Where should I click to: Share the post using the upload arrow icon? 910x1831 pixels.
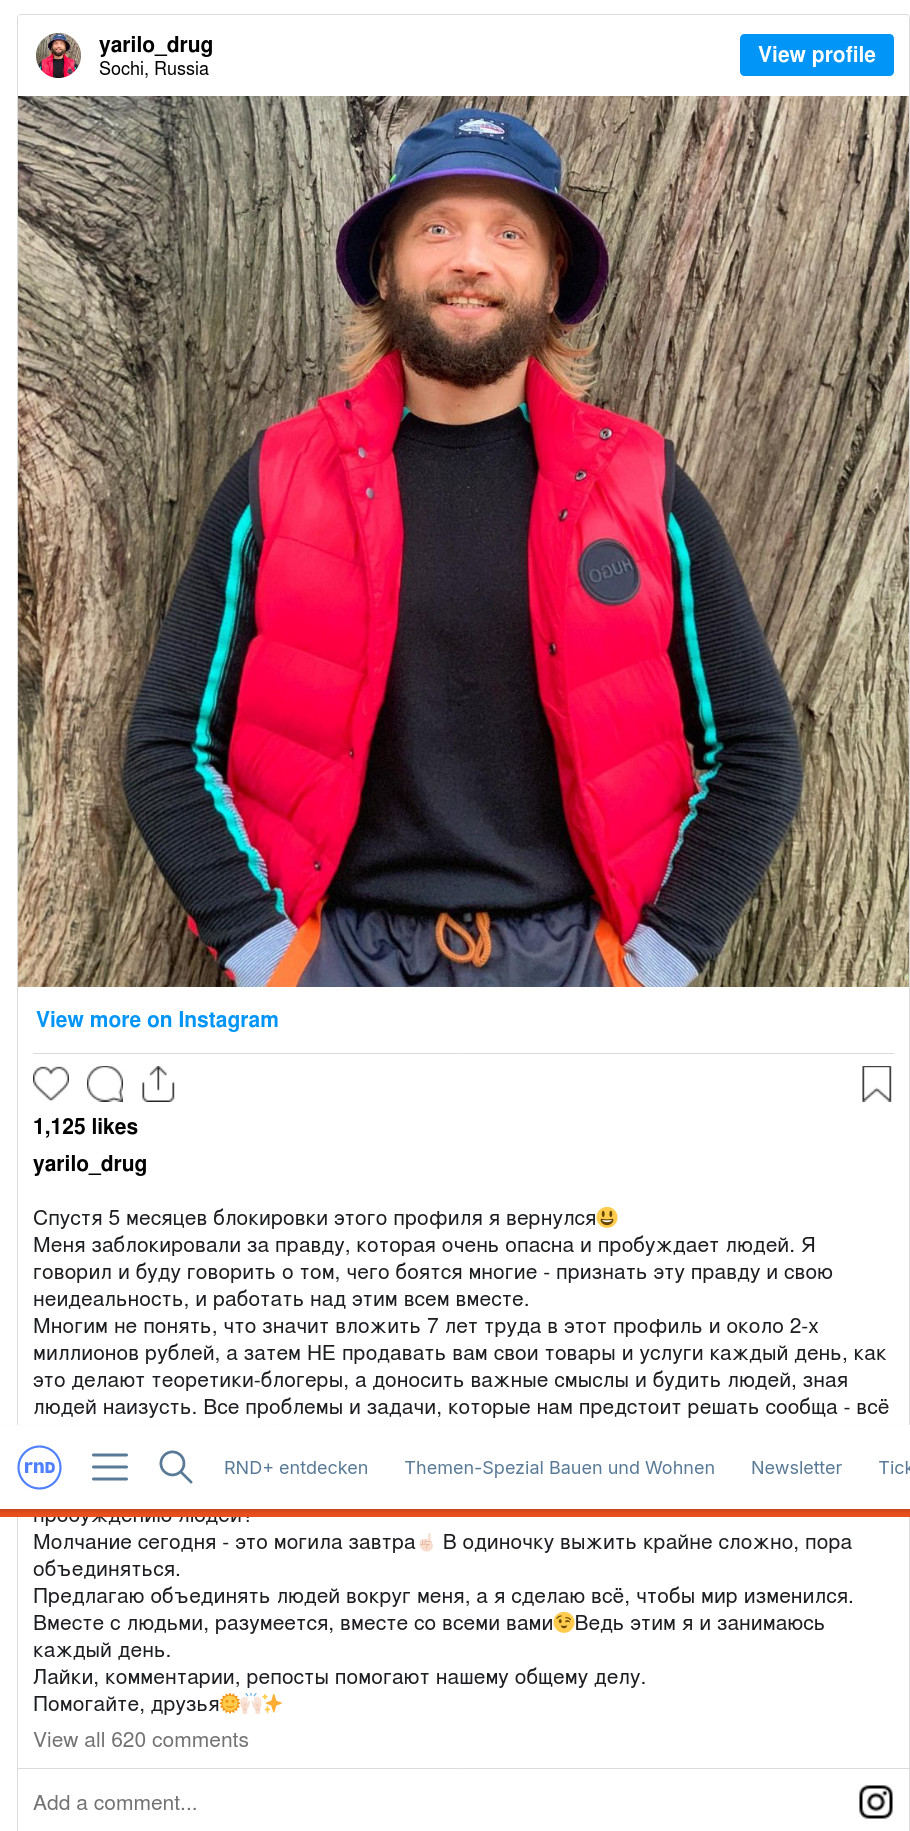pyautogui.click(x=158, y=1084)
